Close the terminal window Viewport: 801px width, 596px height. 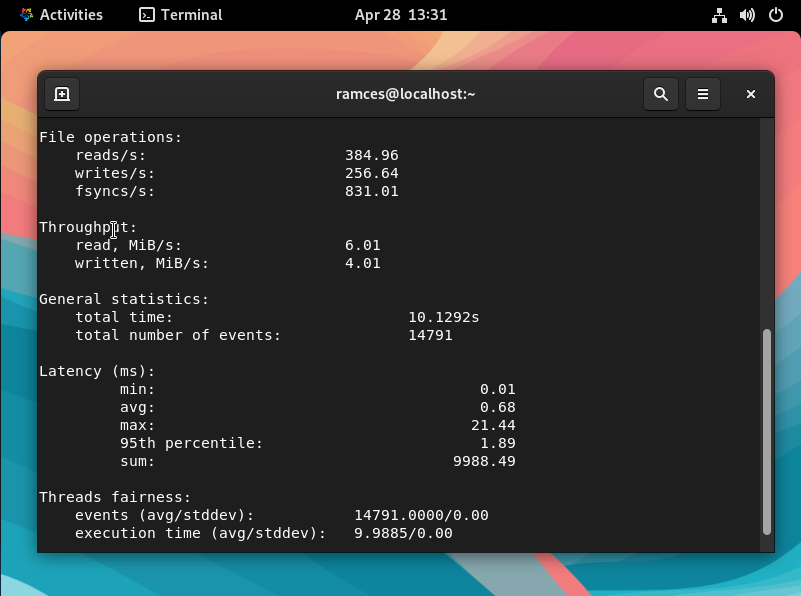tap(751, 93)
